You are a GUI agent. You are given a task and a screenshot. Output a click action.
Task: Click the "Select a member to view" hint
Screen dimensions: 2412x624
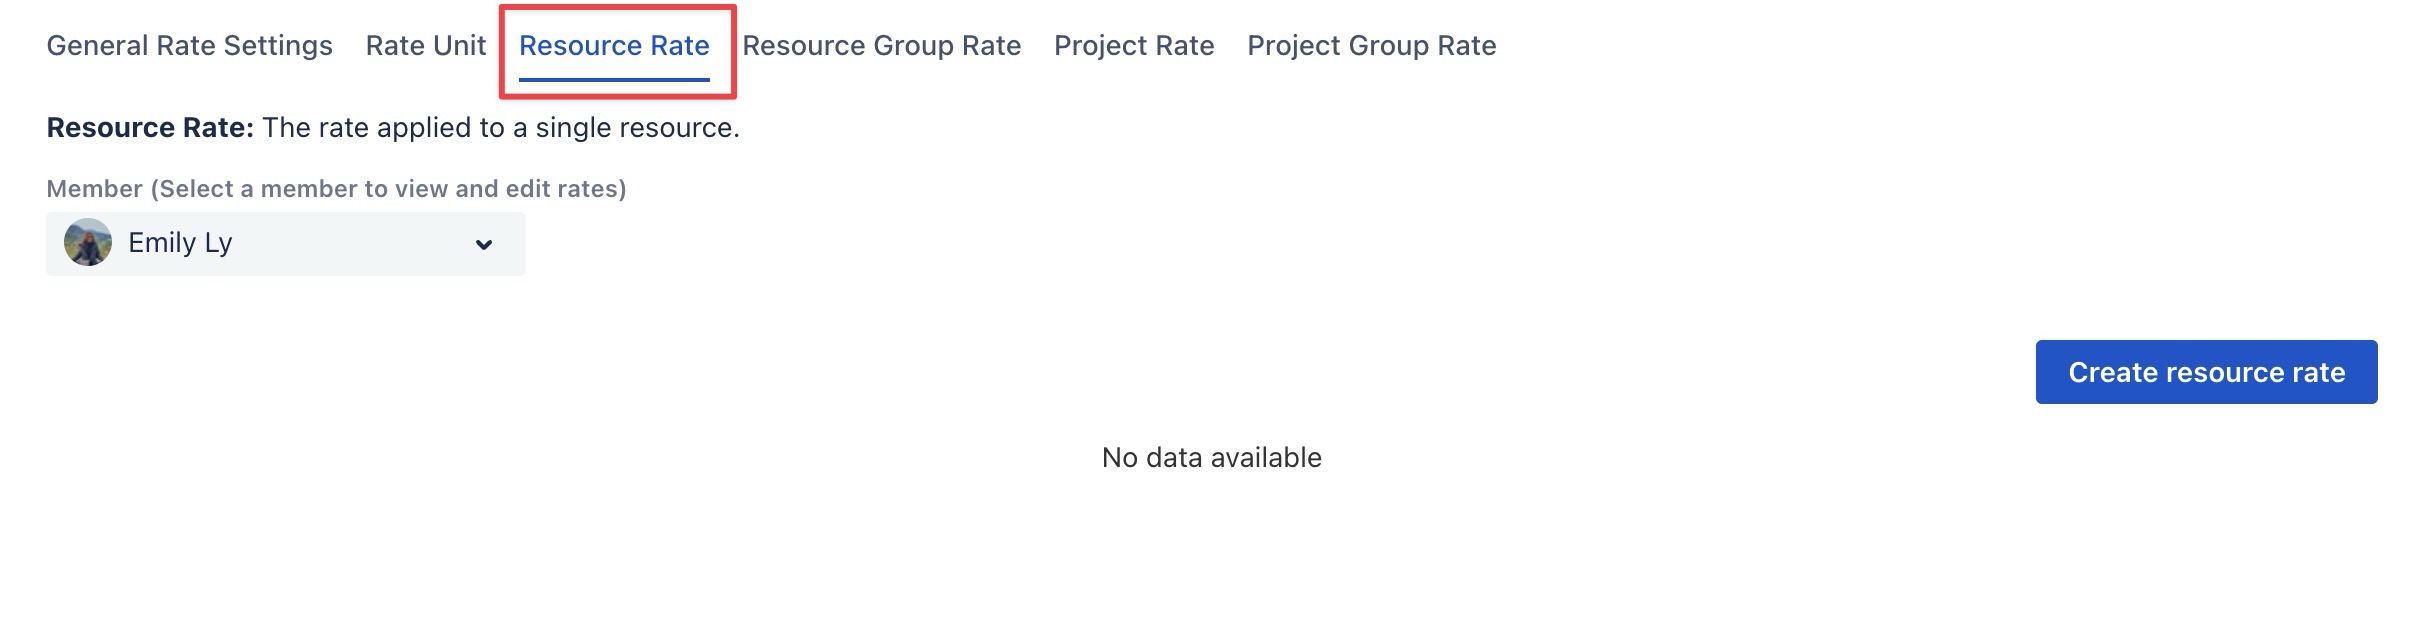pyautogui.click(x=300, y=189)
